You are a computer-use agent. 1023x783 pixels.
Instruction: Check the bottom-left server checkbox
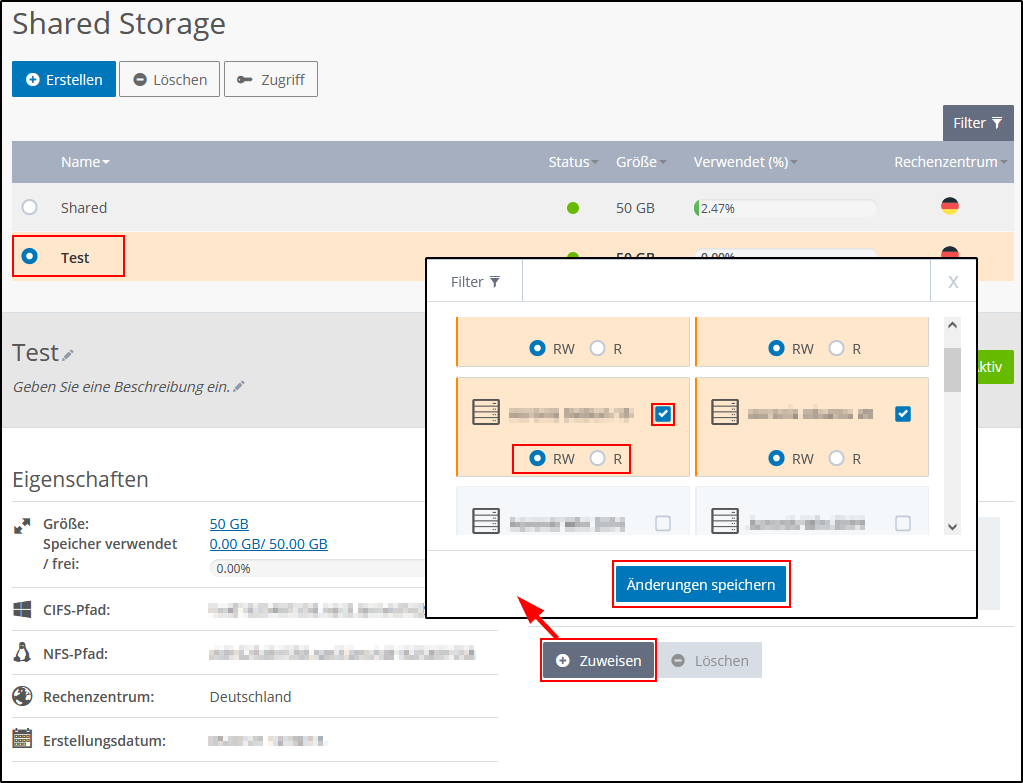coord(663,523)
